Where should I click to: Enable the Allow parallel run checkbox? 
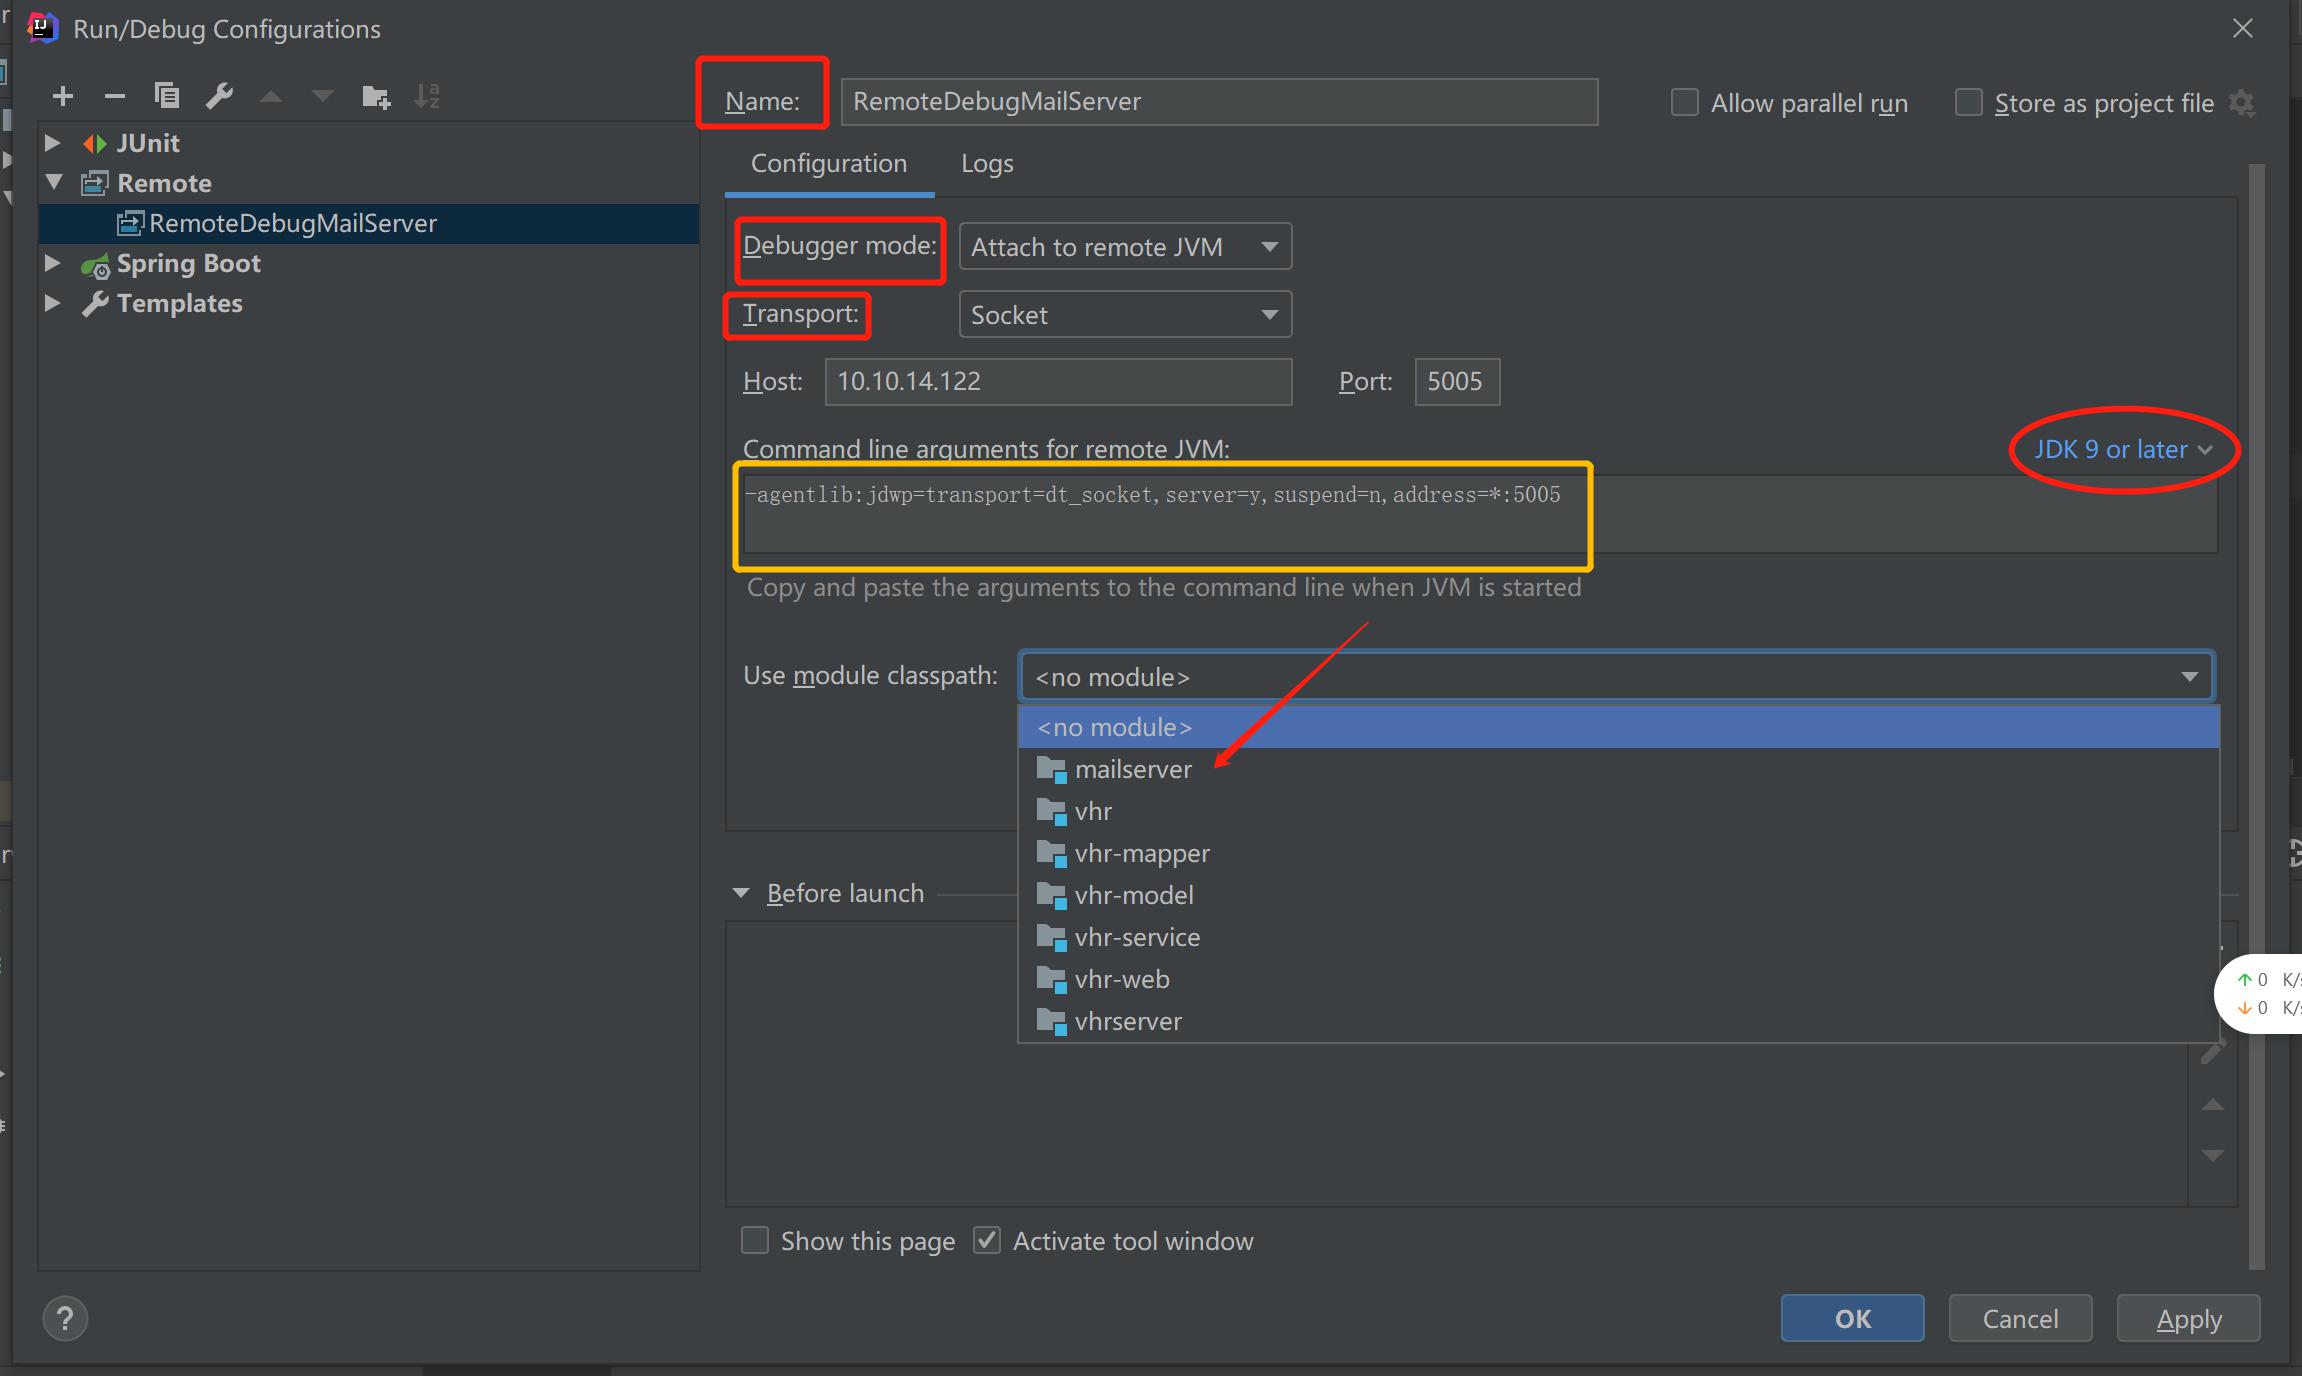coord(1685,103)
